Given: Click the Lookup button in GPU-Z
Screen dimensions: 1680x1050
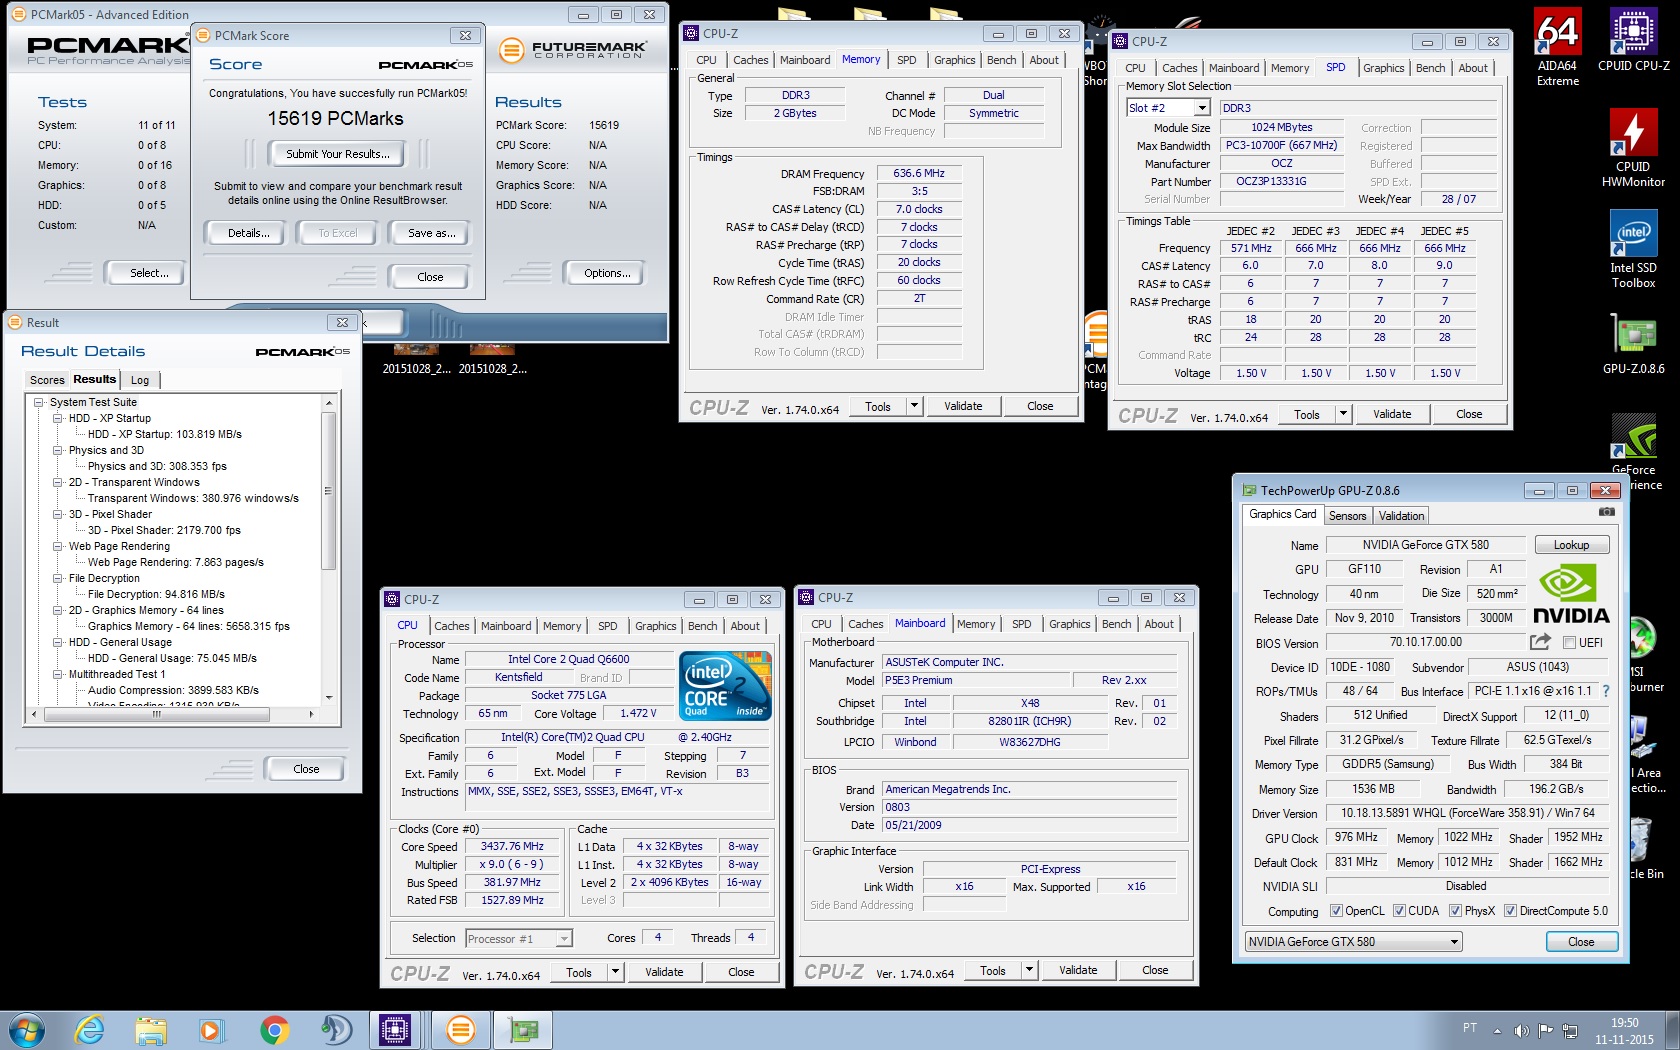Looking at the screenshot, I should click(1571, 545).
